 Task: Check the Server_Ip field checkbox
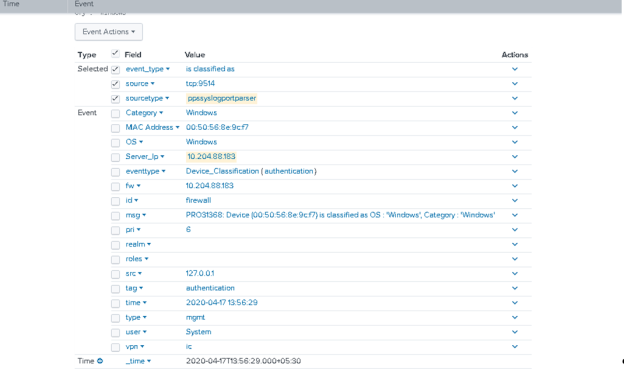(x=115, y=157)
